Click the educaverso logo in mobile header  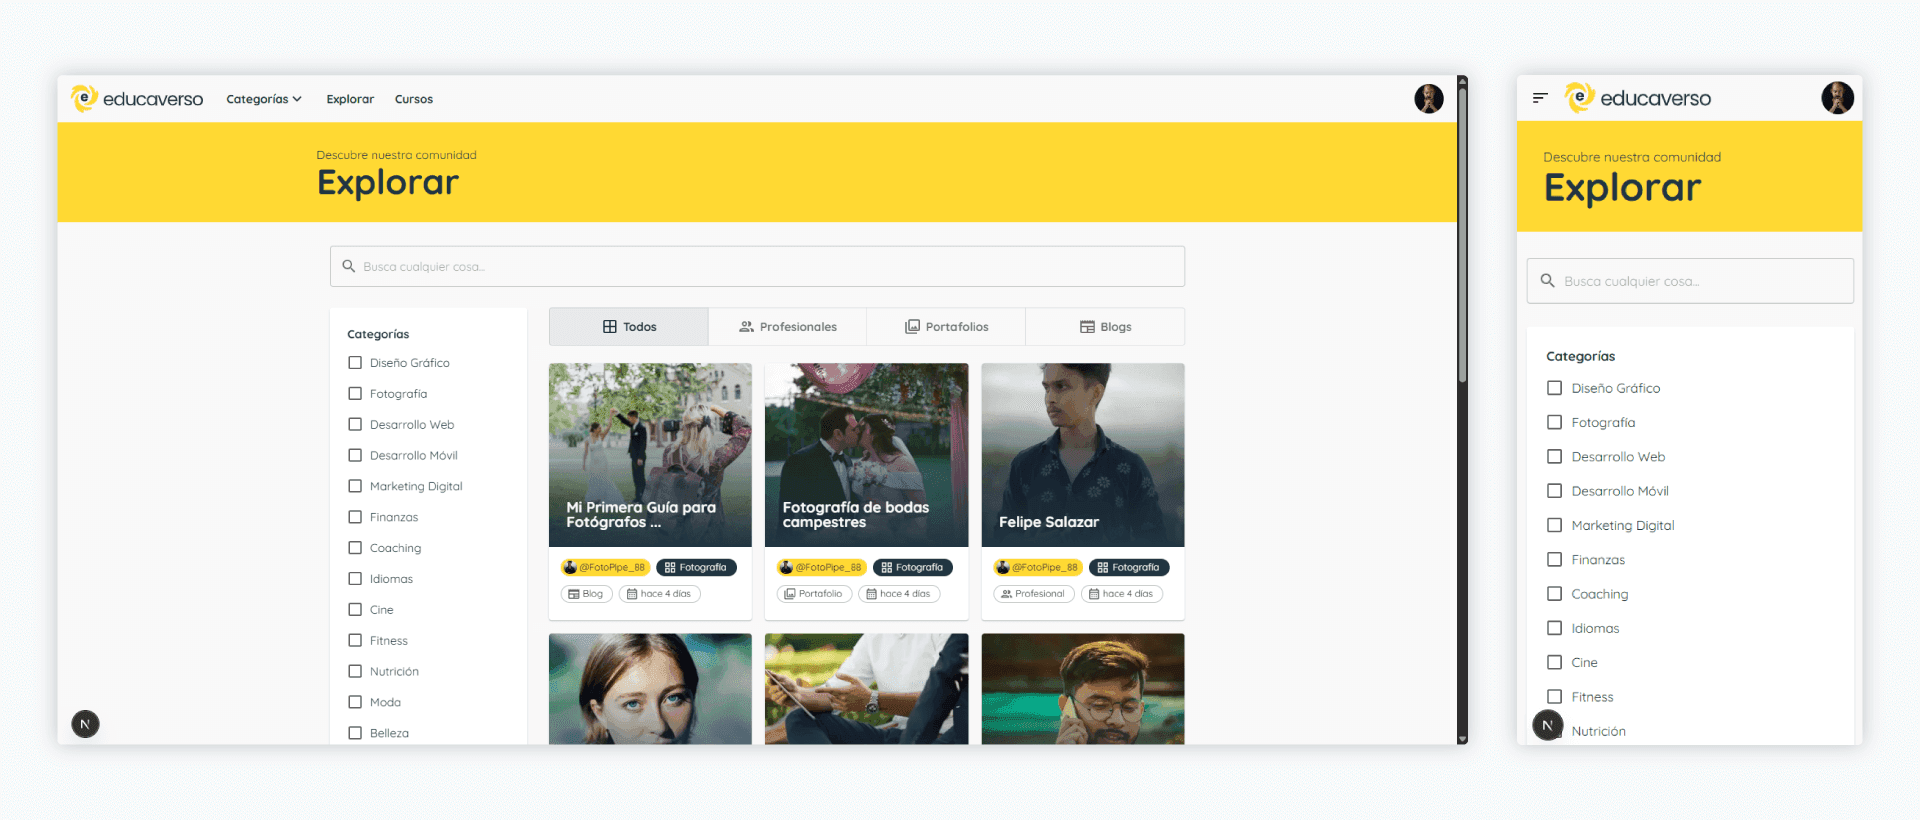[x=1638, y=98]
